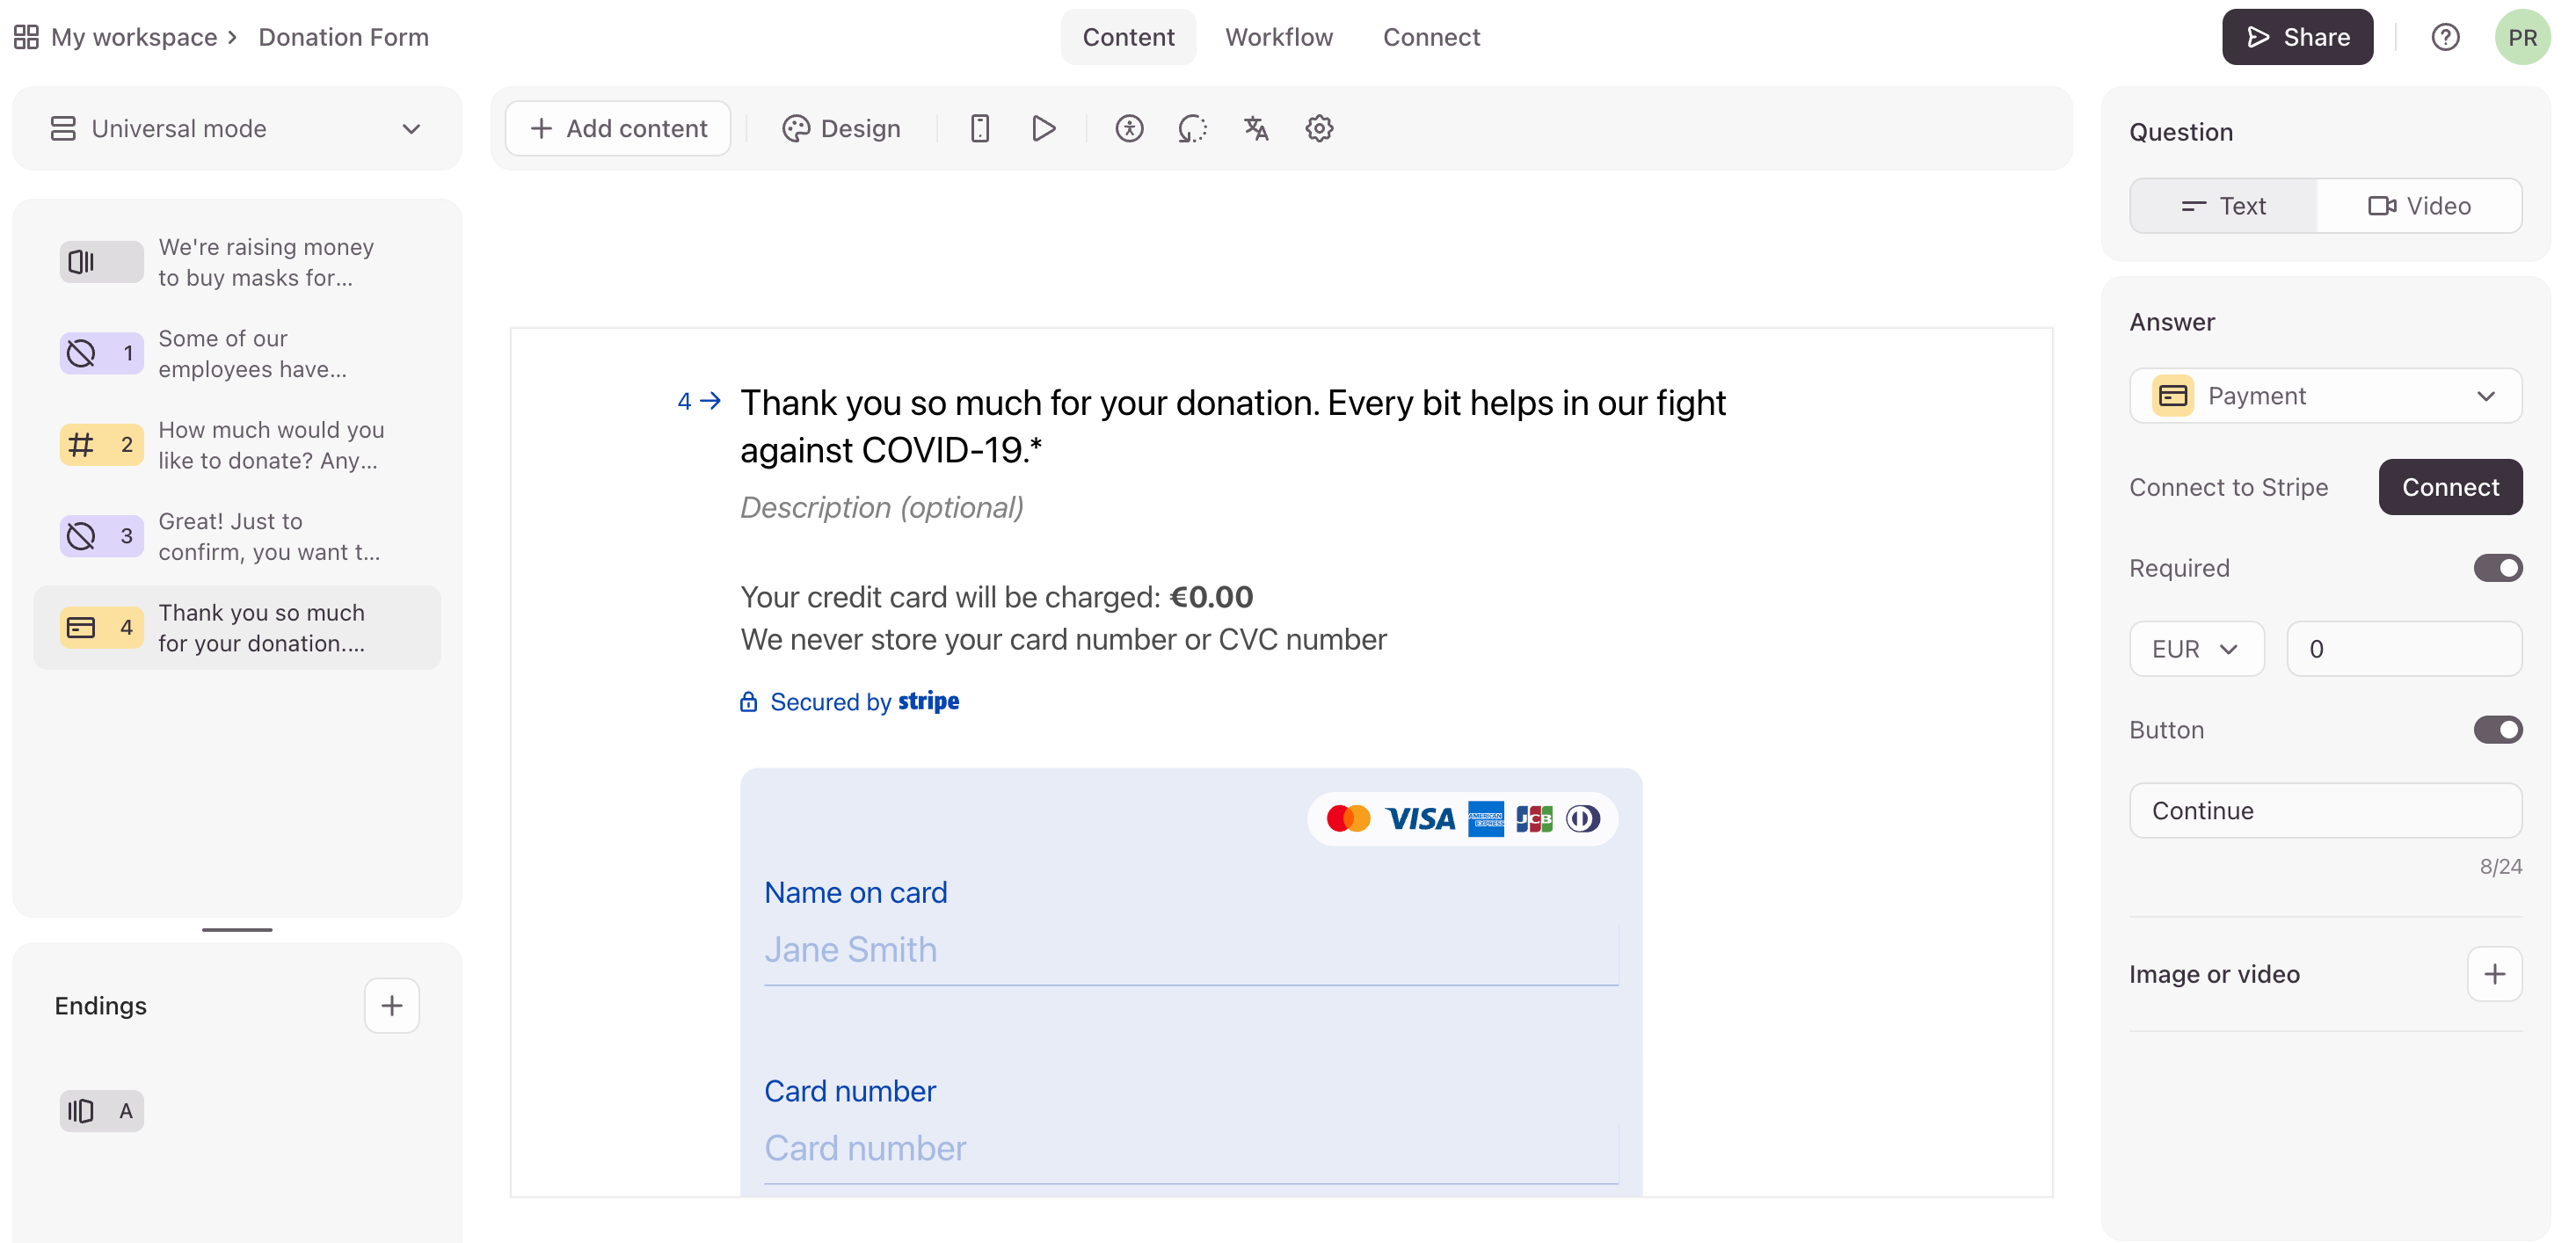Image resolution: width=2576 pixels, height=1243 pixels.
Task: Open the Payment answer type dropdown
Action: [x=2325, y=396]
